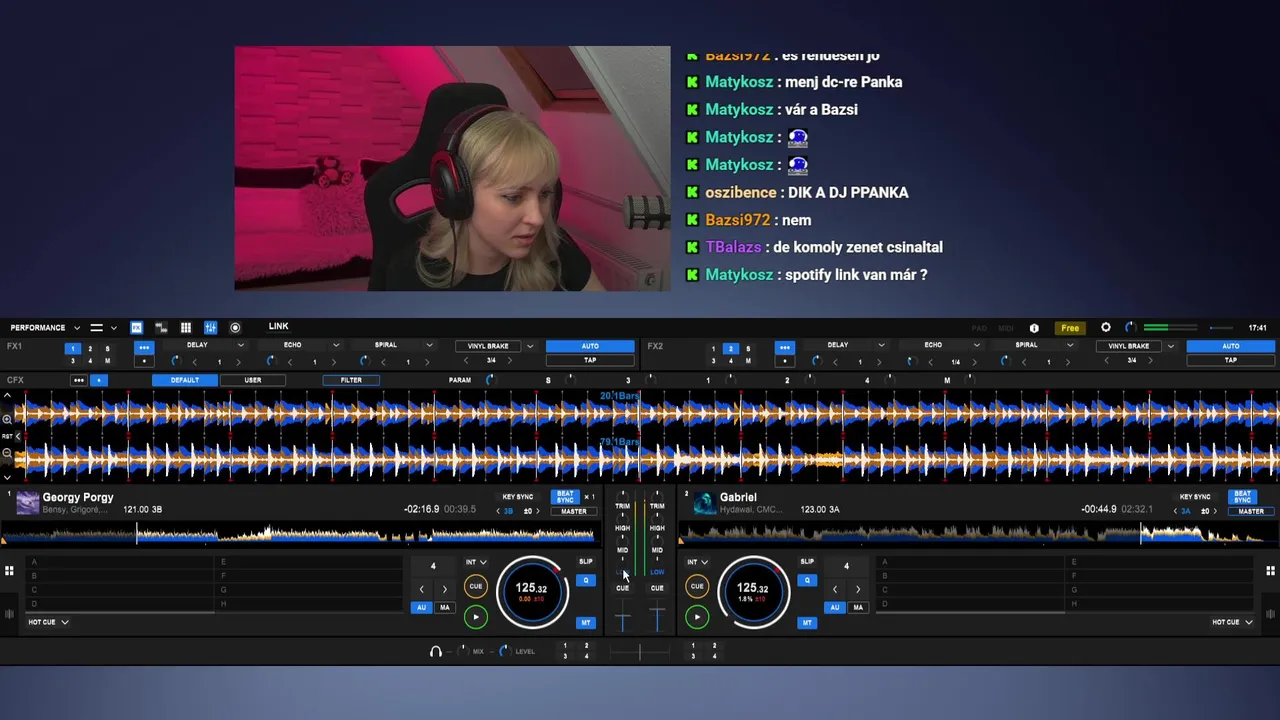The image size is (1280, 720).
Task: Open deck 2 HOT CUE pad-mode dropdown
Action: tap(1232, 622)
